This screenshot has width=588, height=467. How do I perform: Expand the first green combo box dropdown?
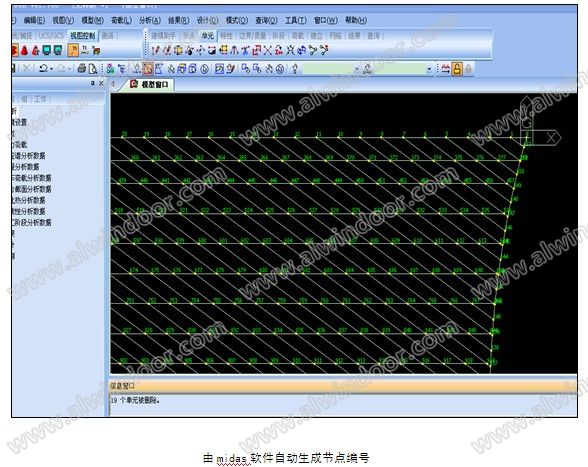357,69
